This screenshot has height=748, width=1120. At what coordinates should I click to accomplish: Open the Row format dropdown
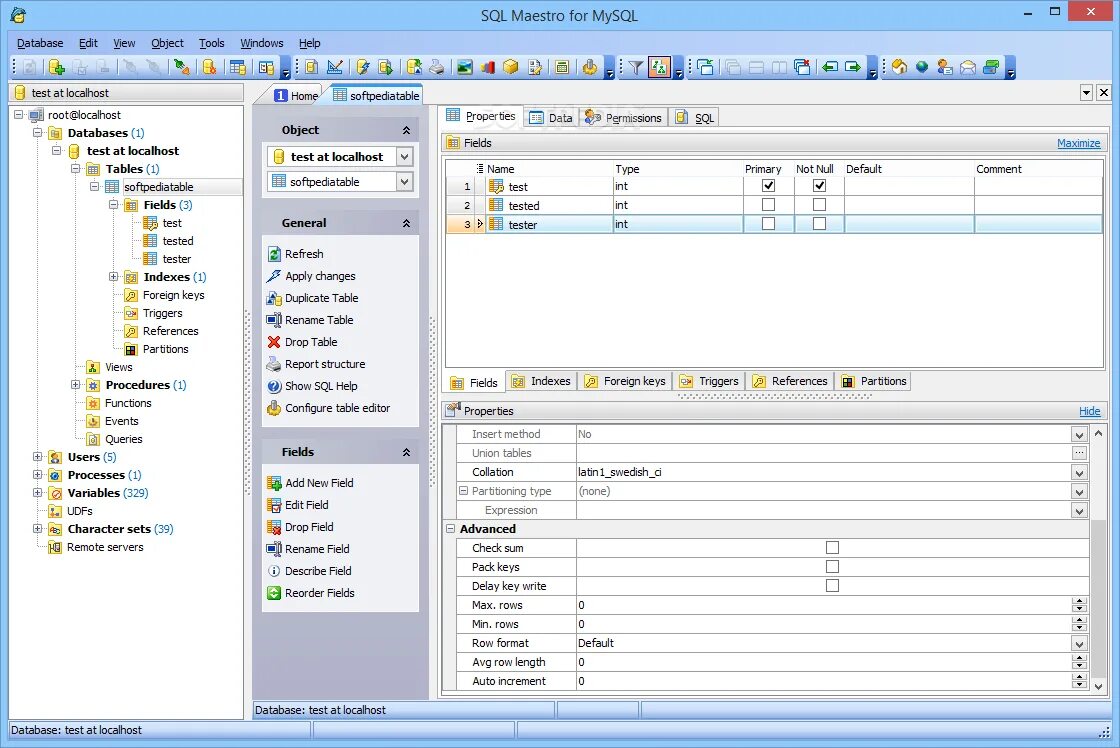coord(1079,644)
